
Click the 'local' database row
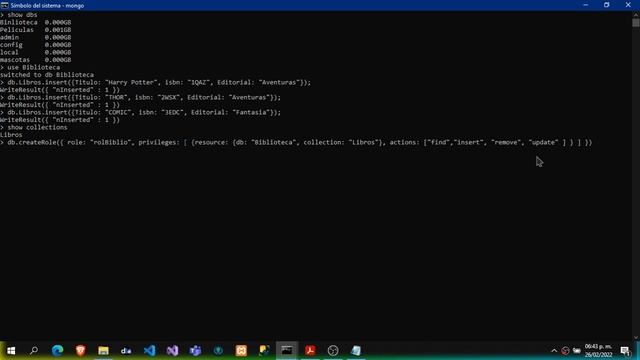coord(36,52)
